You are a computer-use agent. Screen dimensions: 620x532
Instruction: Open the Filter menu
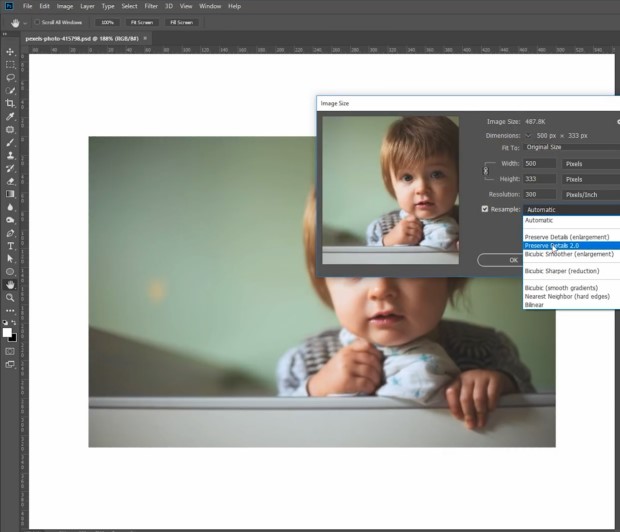(x=151, y=6)
